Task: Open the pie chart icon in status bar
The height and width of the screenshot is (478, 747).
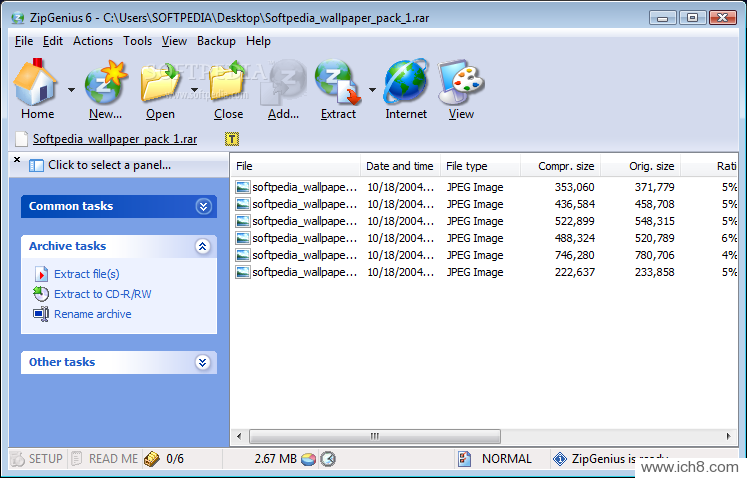Action: (308, 459)
